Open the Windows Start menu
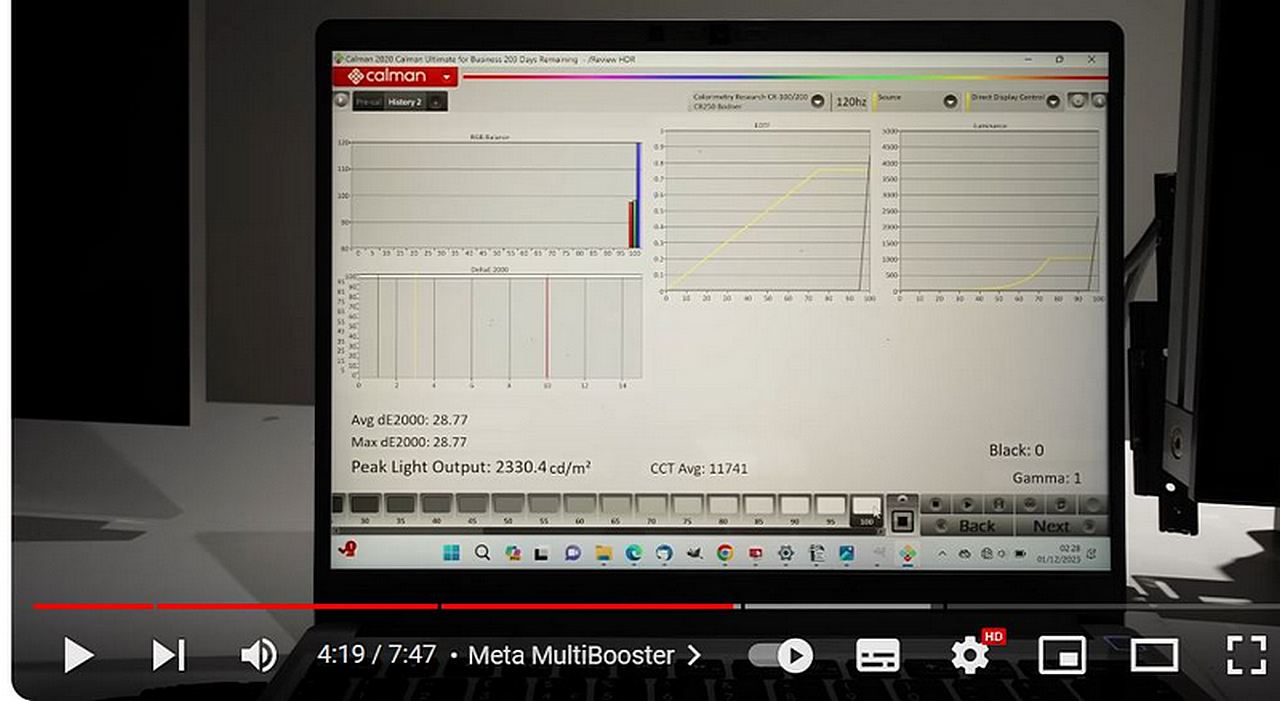This screenshot has width=1280, height=701. (x=451, y=553)
